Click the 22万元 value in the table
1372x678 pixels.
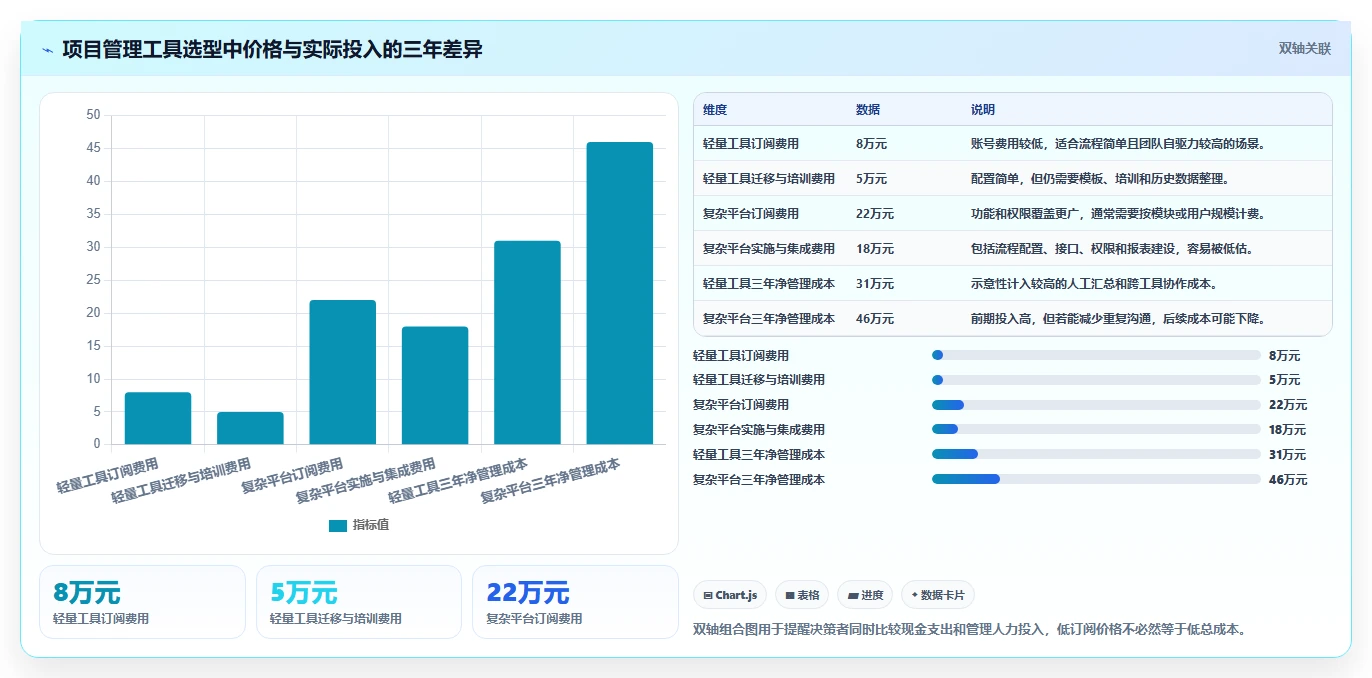pyautogui.click(x=875, y=214)
